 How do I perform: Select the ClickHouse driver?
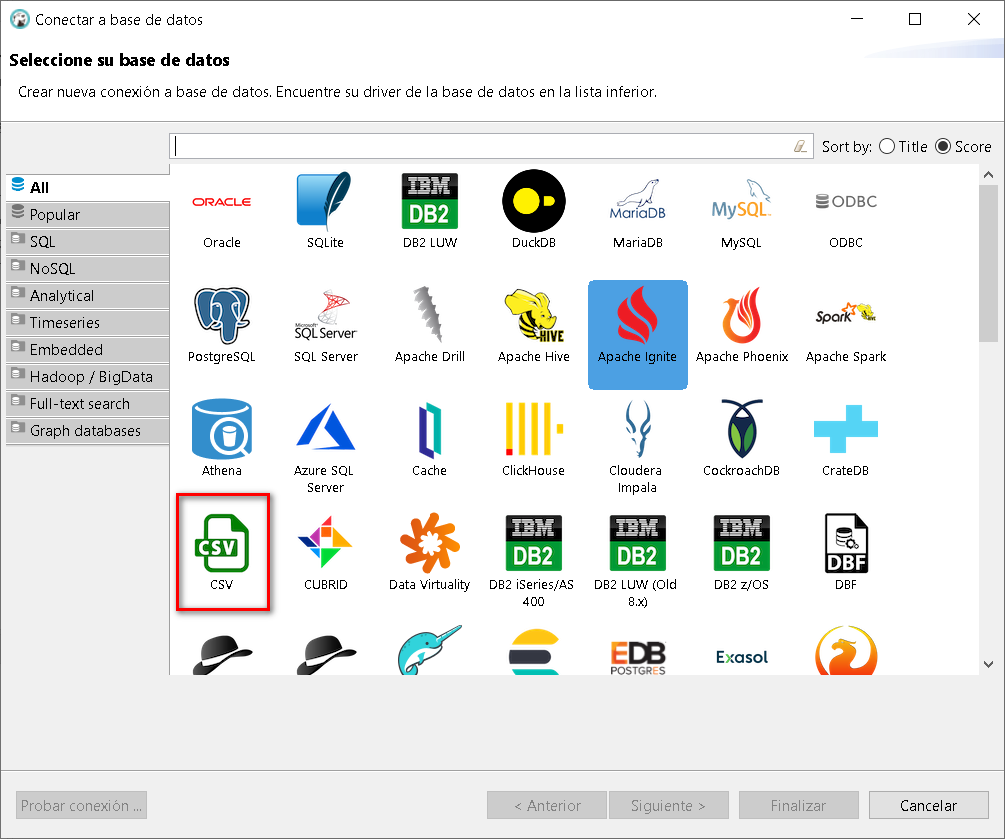[533, 439]
